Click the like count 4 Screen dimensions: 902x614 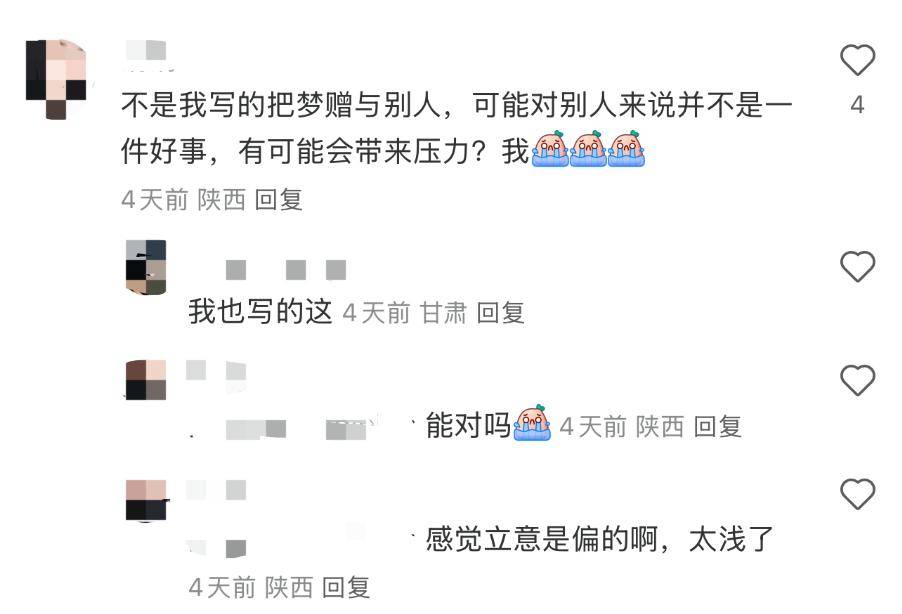[857, 105]
